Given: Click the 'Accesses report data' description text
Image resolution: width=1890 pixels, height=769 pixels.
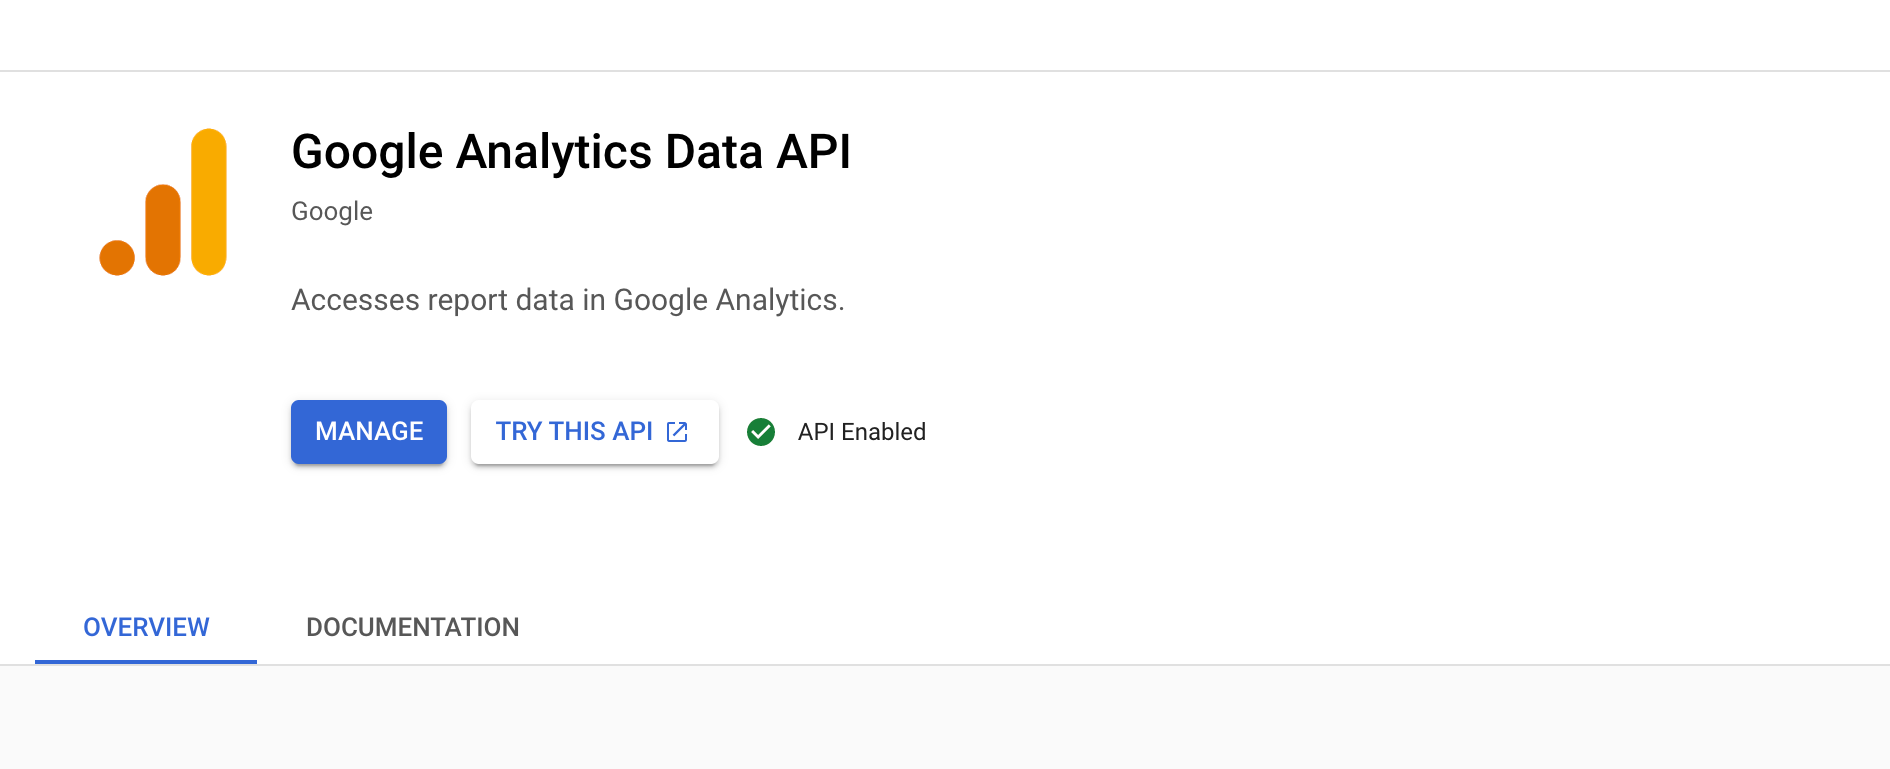Looking at the screenshot, I should (x=568, y=300).
